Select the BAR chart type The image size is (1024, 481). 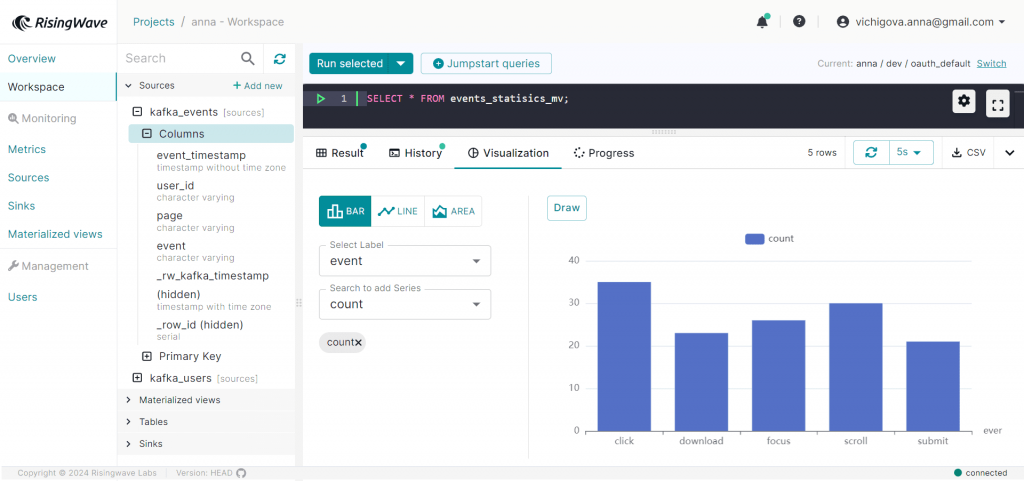tap(345, 211)
